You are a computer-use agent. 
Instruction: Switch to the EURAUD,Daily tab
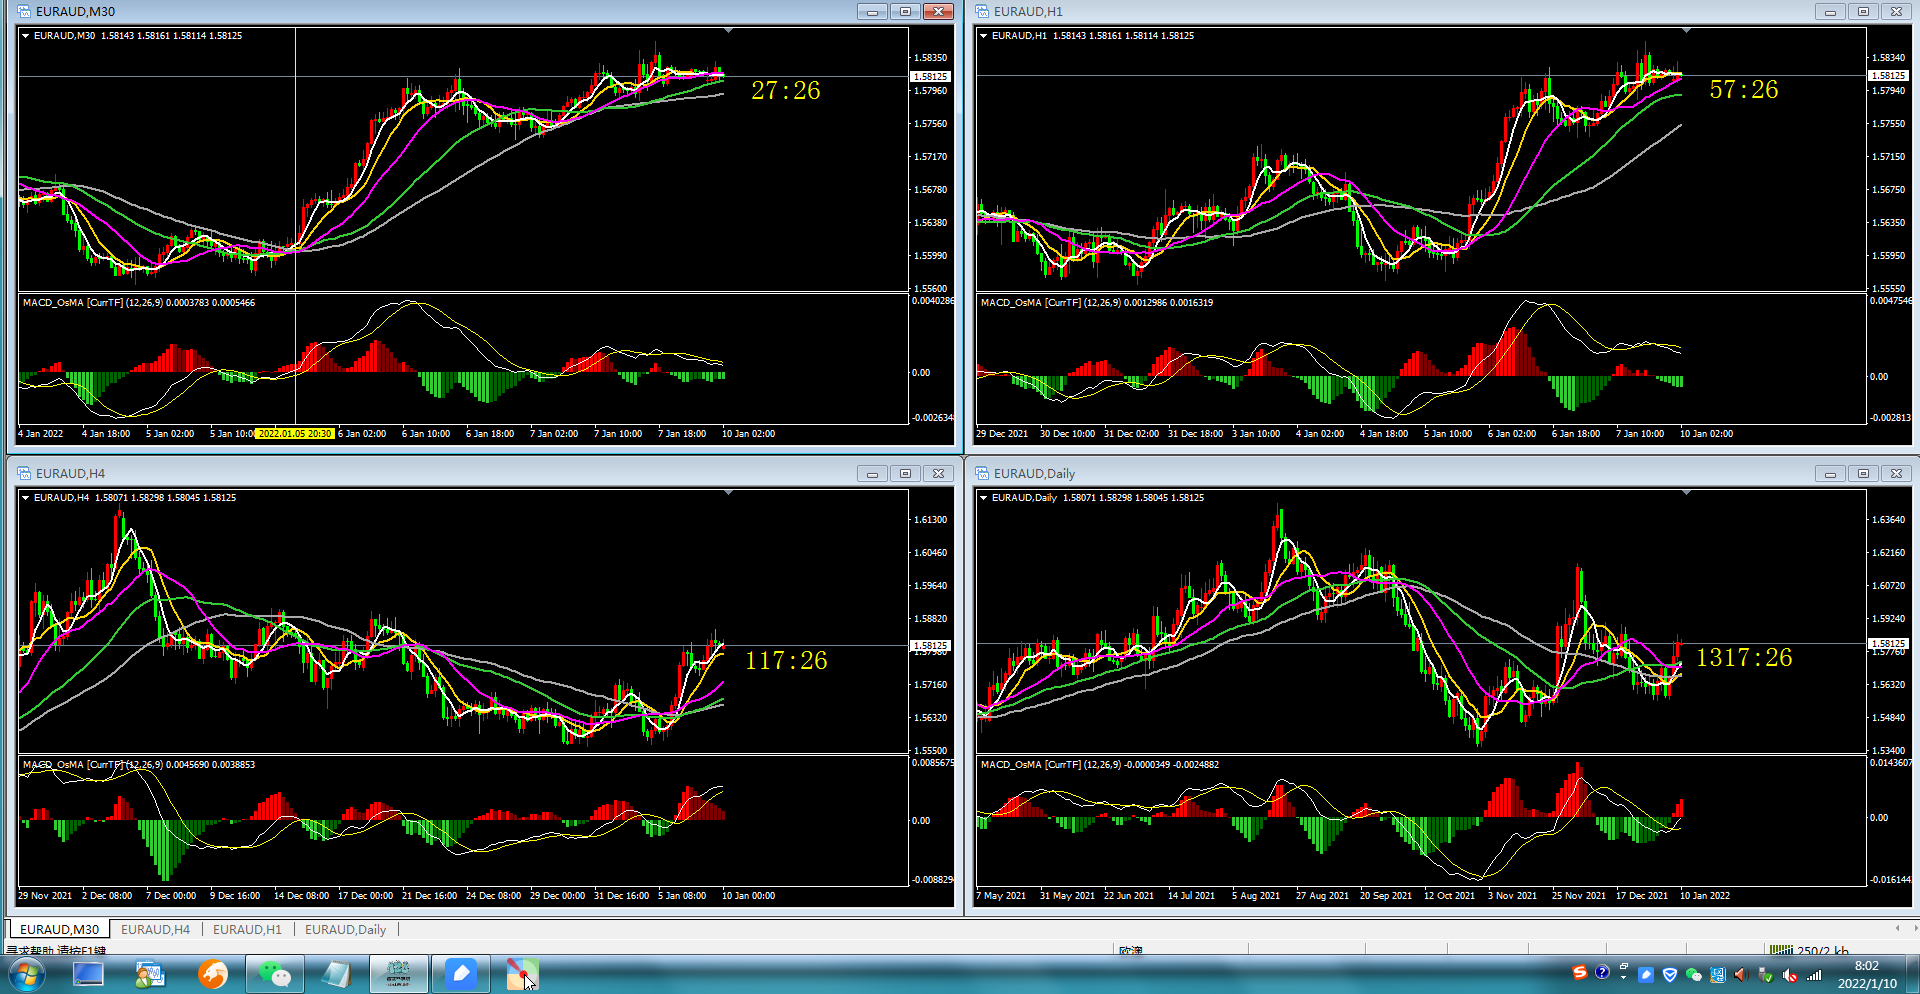click(345, 929)
